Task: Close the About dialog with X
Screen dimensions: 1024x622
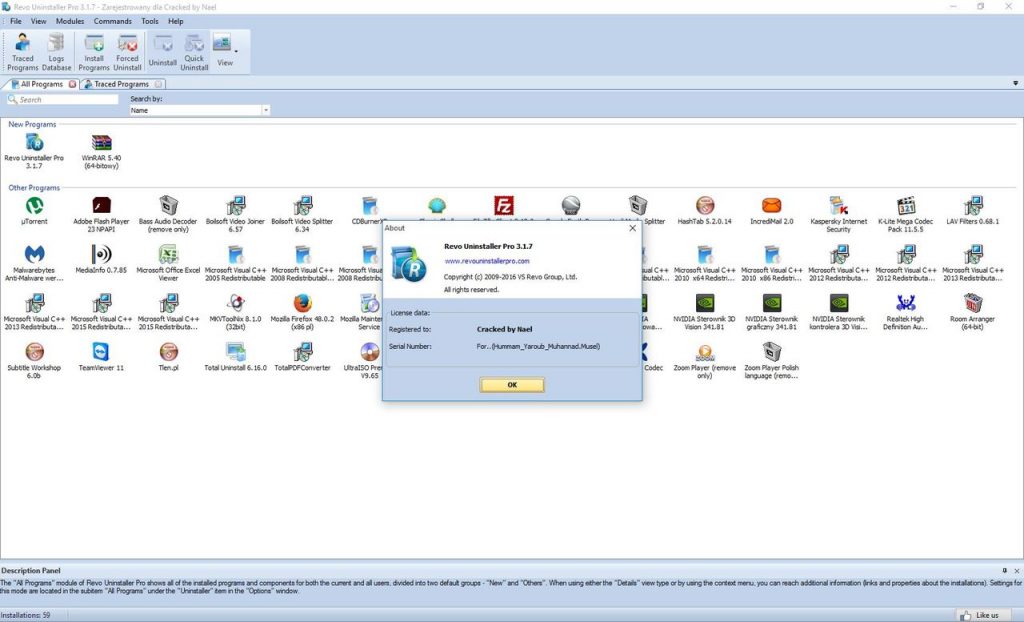Action: pos(632,228)
